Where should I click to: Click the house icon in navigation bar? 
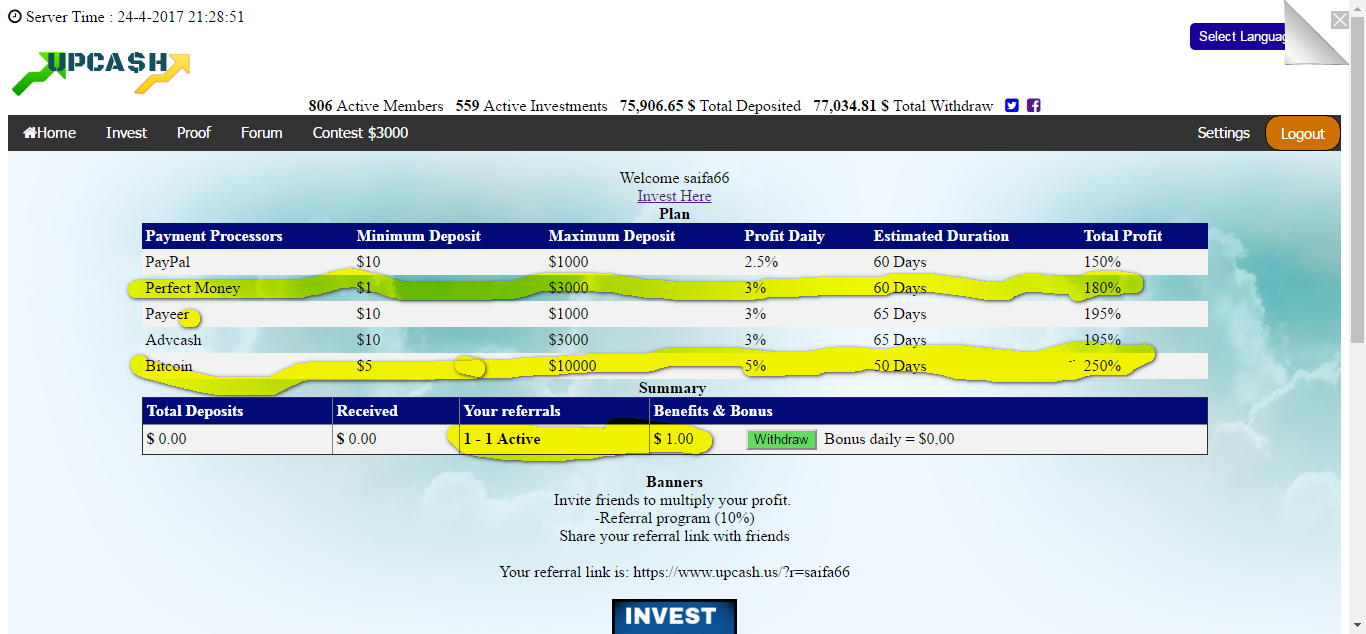pyautogui.click(x=30, y=133)
